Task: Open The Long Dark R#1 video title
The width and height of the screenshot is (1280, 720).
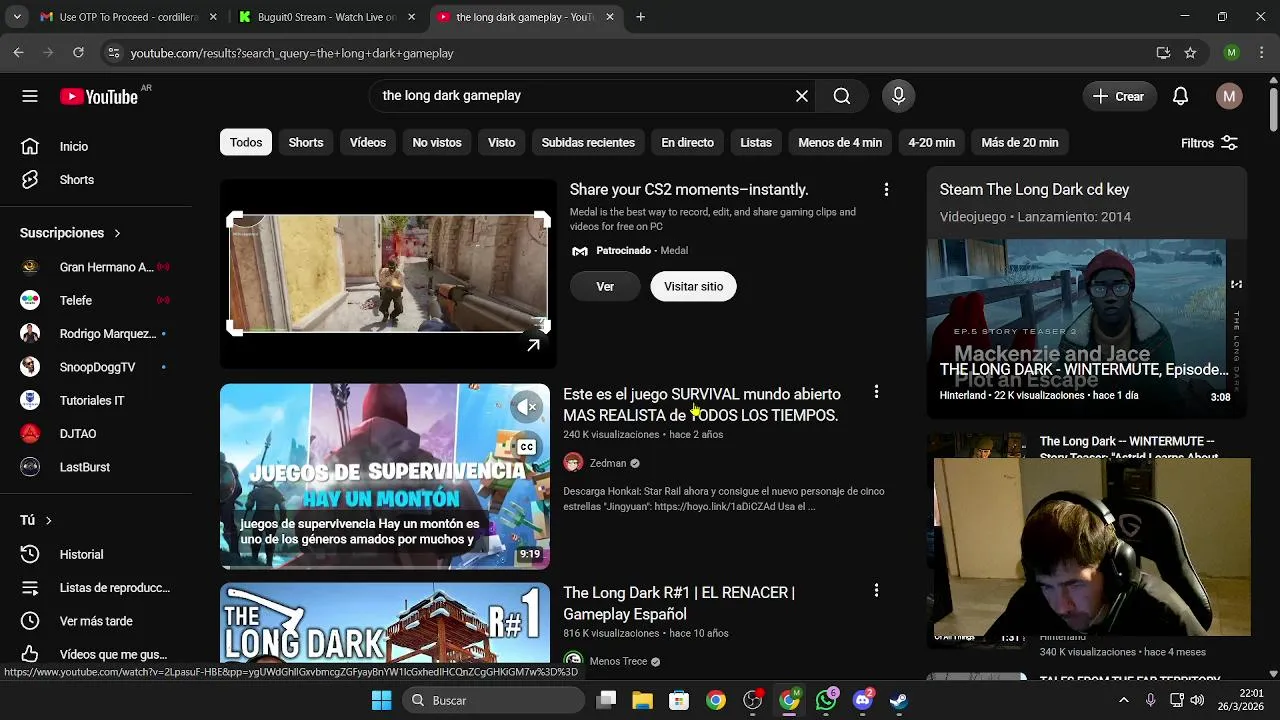Action: 679,604
